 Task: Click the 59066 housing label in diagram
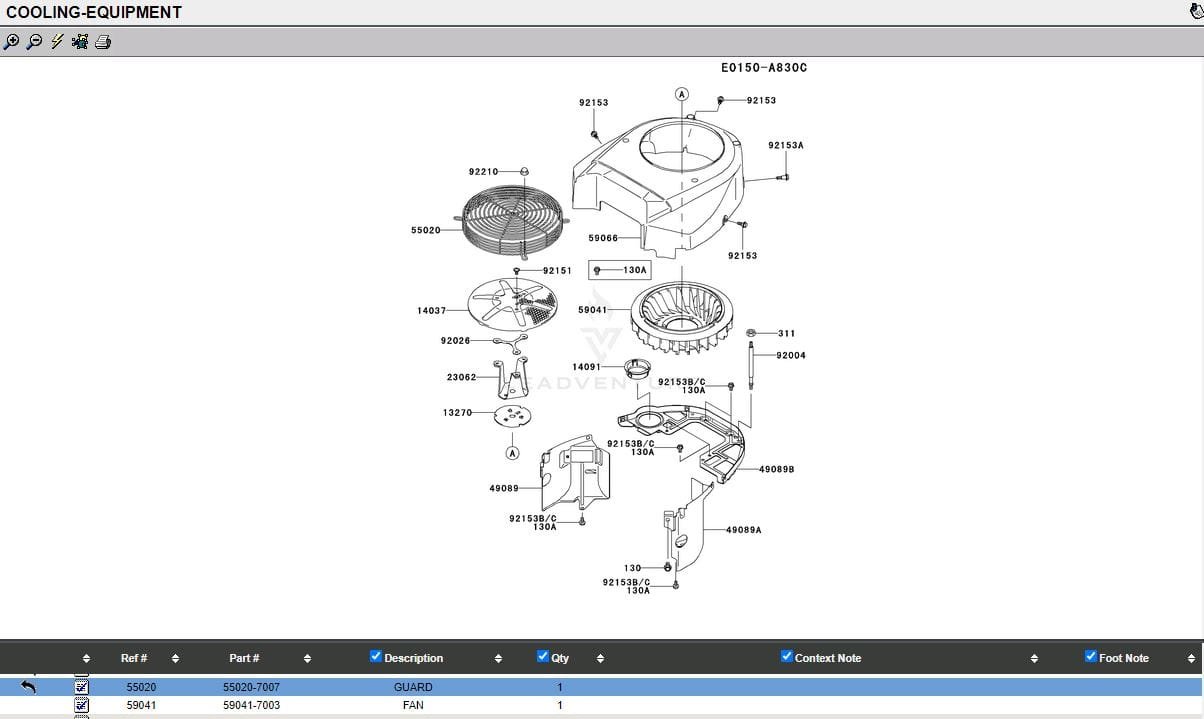coord(602,238)
